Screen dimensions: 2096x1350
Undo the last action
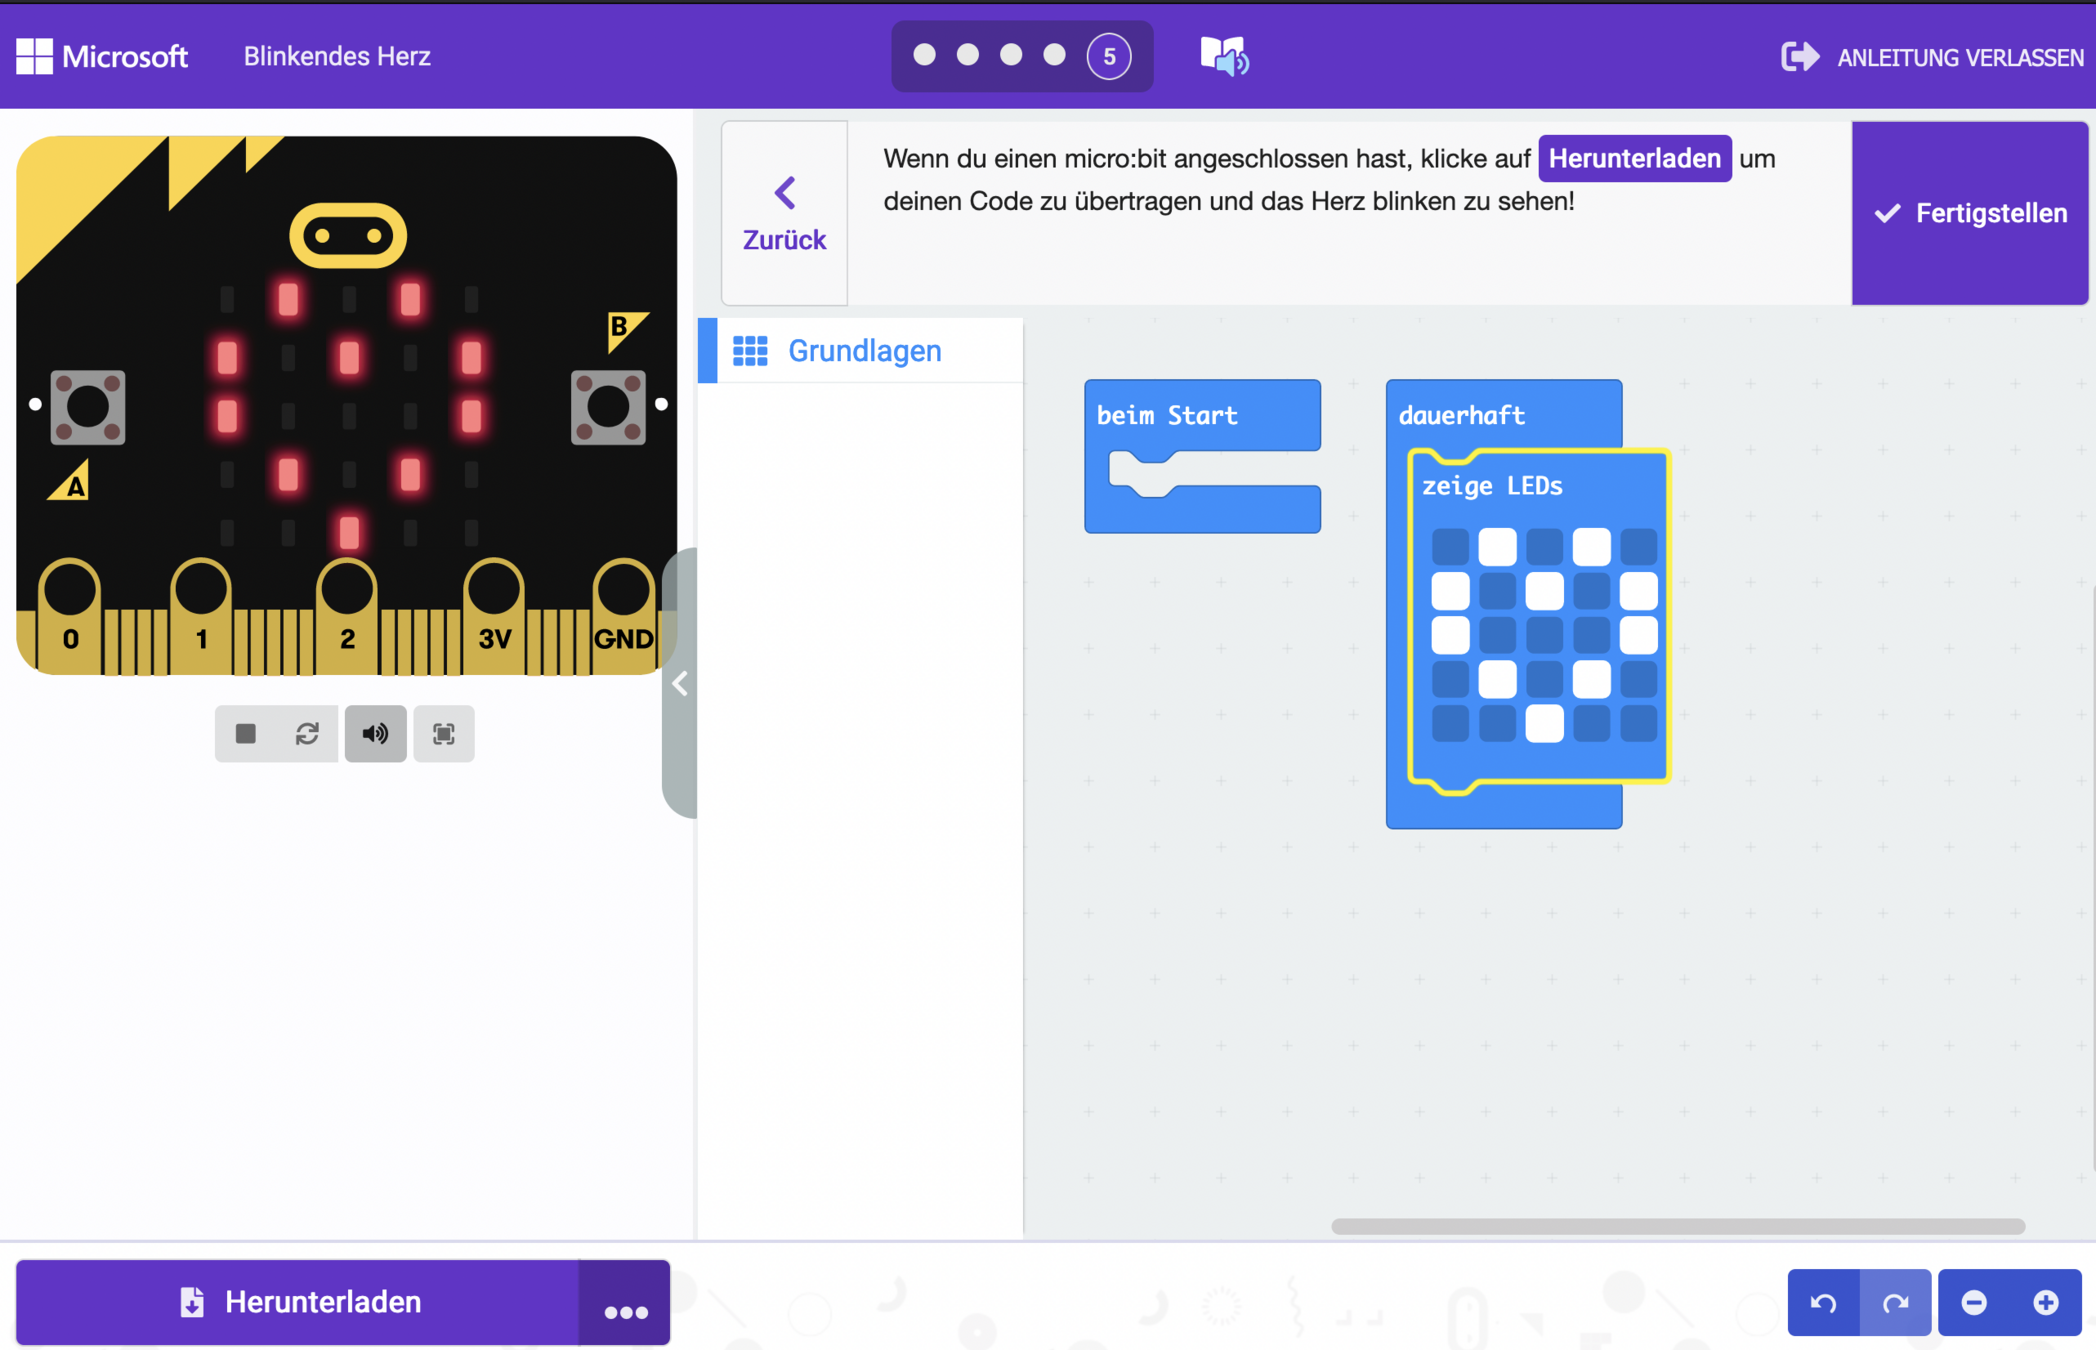pyautogui.click(x=1823, y=1302)
